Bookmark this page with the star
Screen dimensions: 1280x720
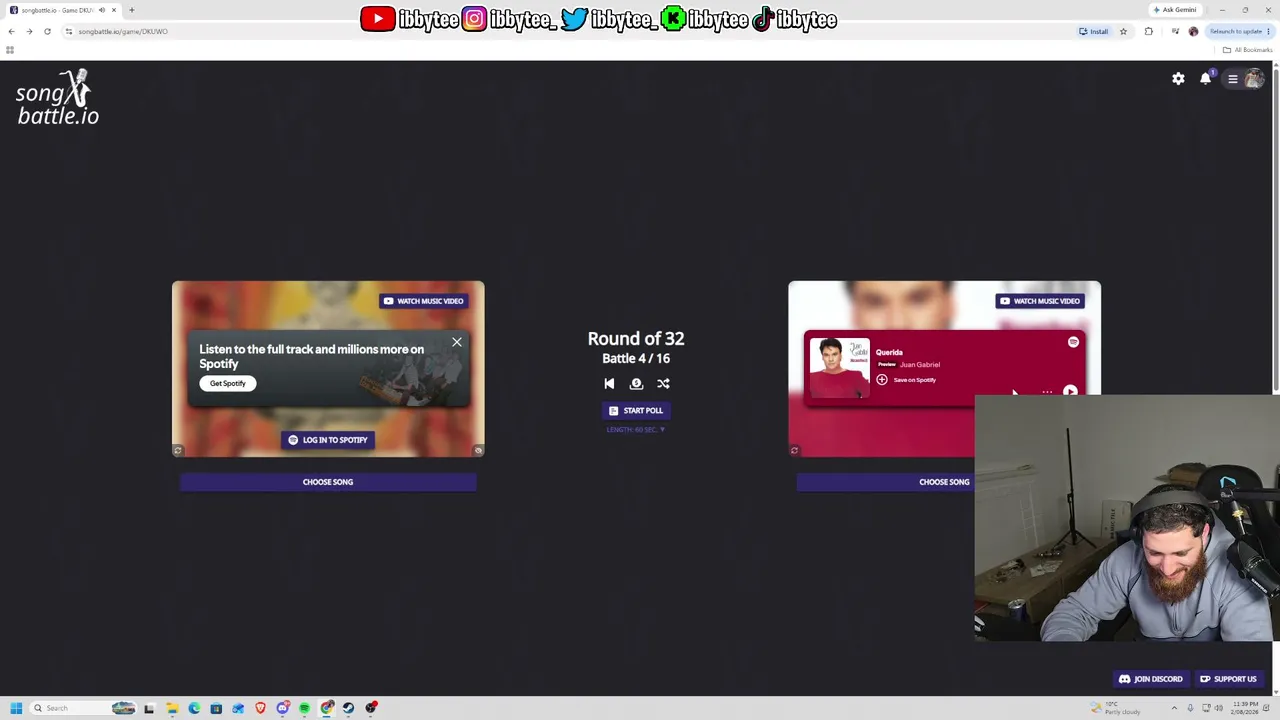pos(1123,31)
